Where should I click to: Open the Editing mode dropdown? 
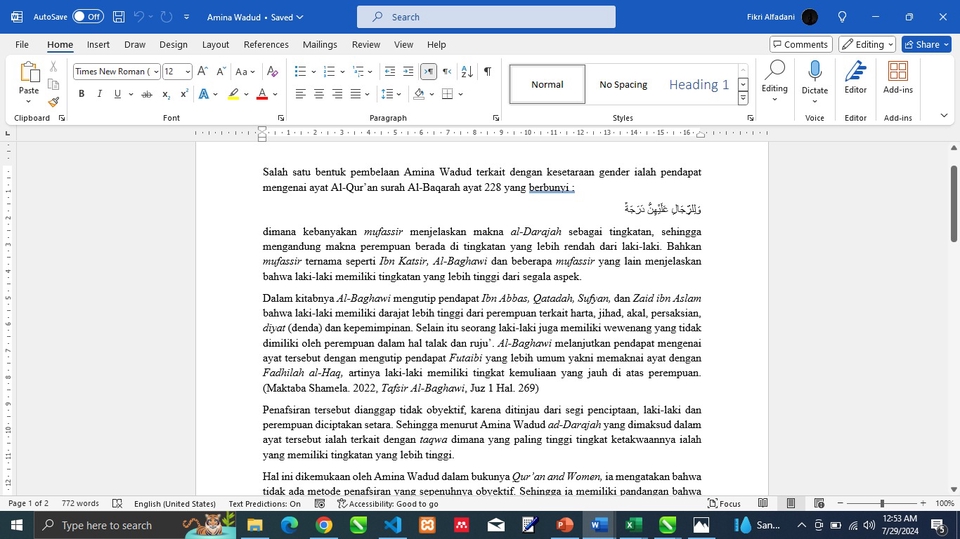coord(867,45)
